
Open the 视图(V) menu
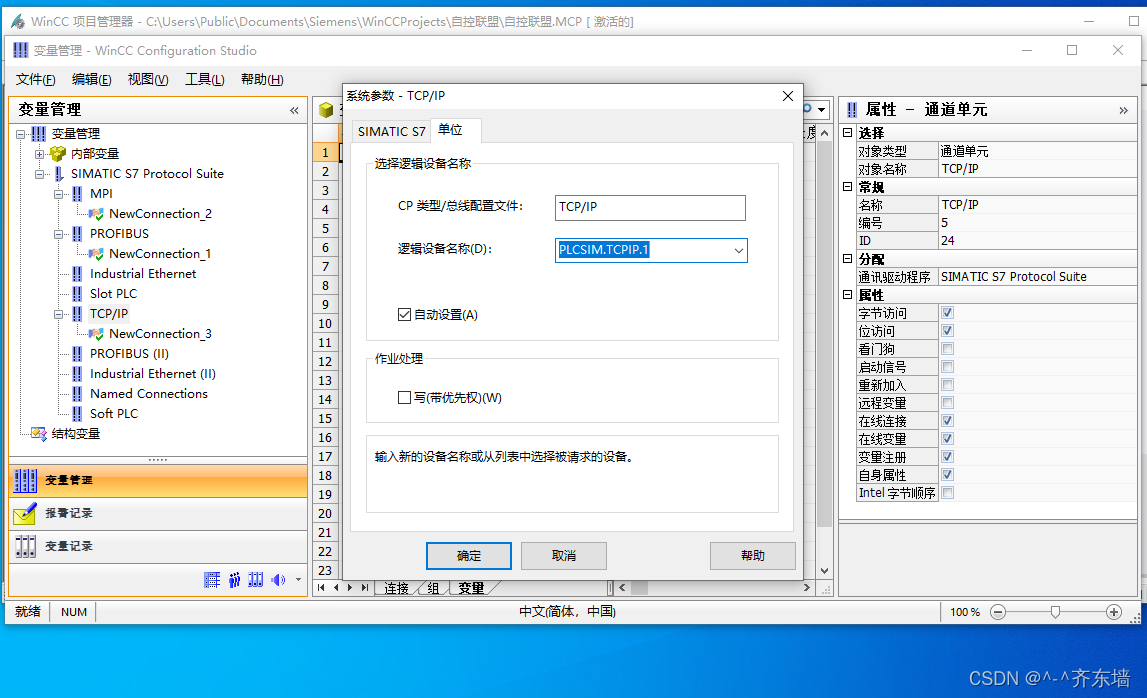tap(148, 79)
